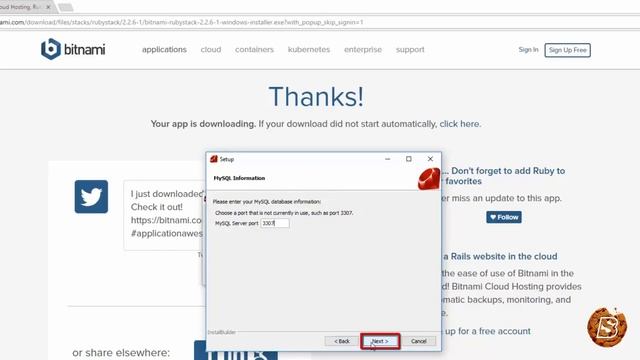This screenshot has width=640, height=360.
Task: Open the applications menu
Action: 164,49
